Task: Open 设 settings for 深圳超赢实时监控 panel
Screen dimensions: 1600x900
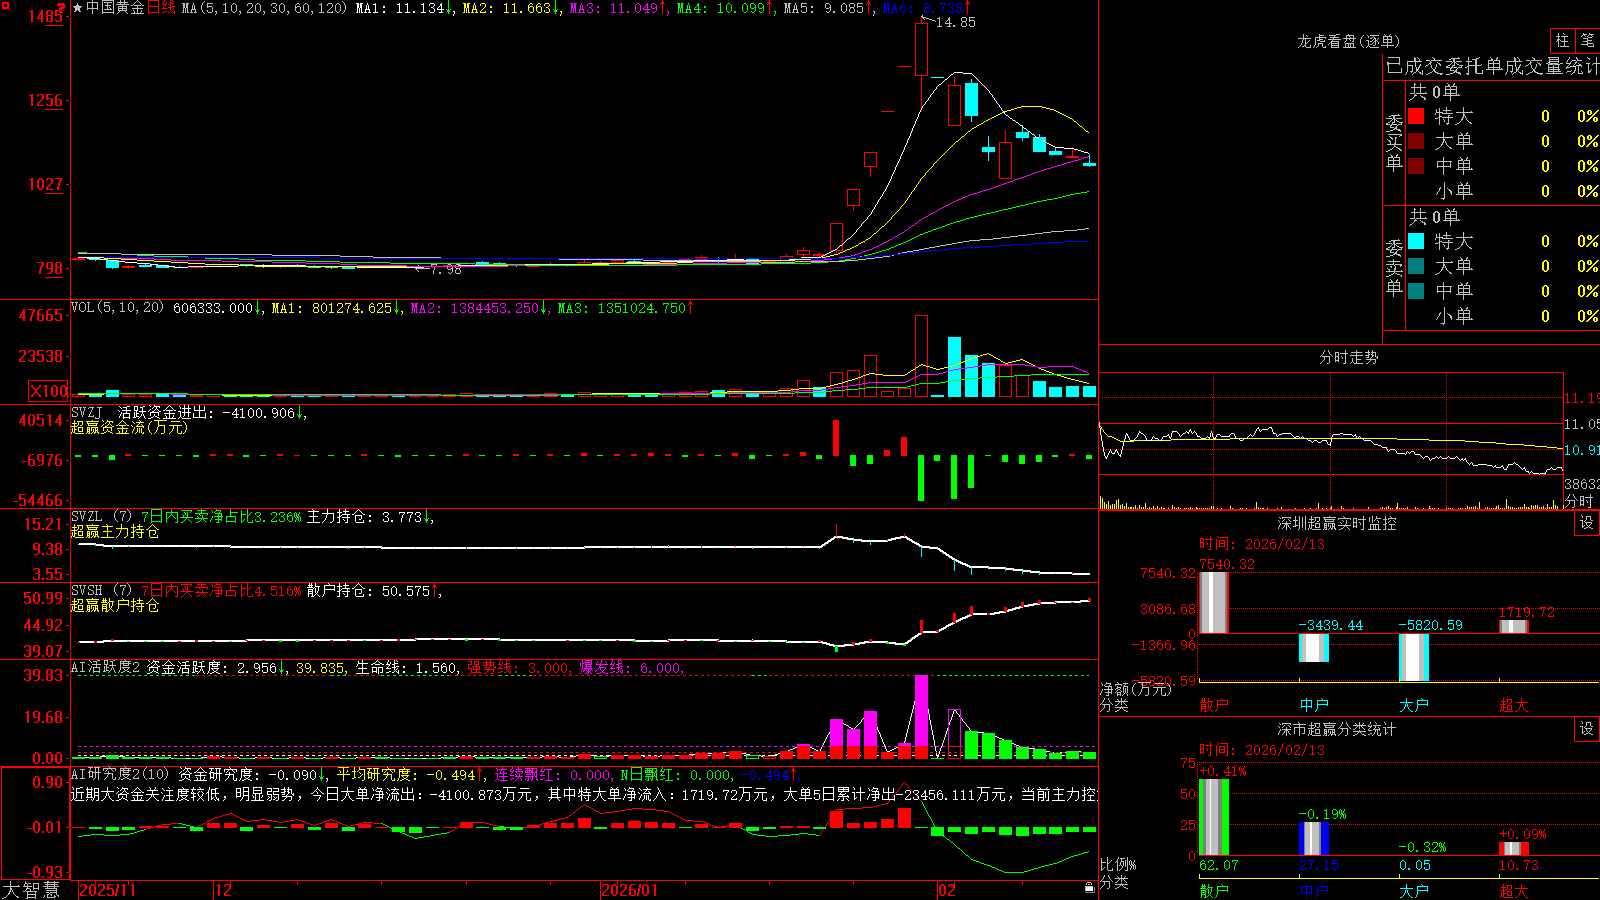Action: click(1587, 523)
